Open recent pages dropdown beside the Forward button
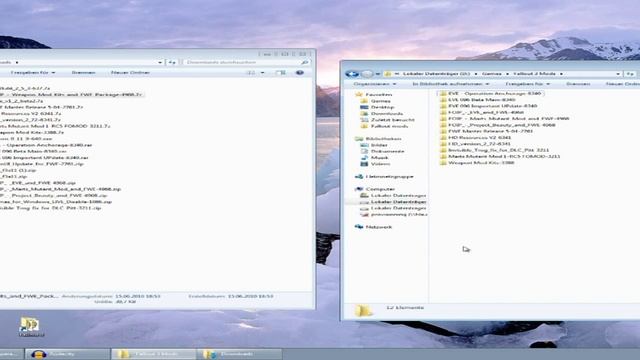The height and width of the screenshot is (360, 640). pos(378,74)
